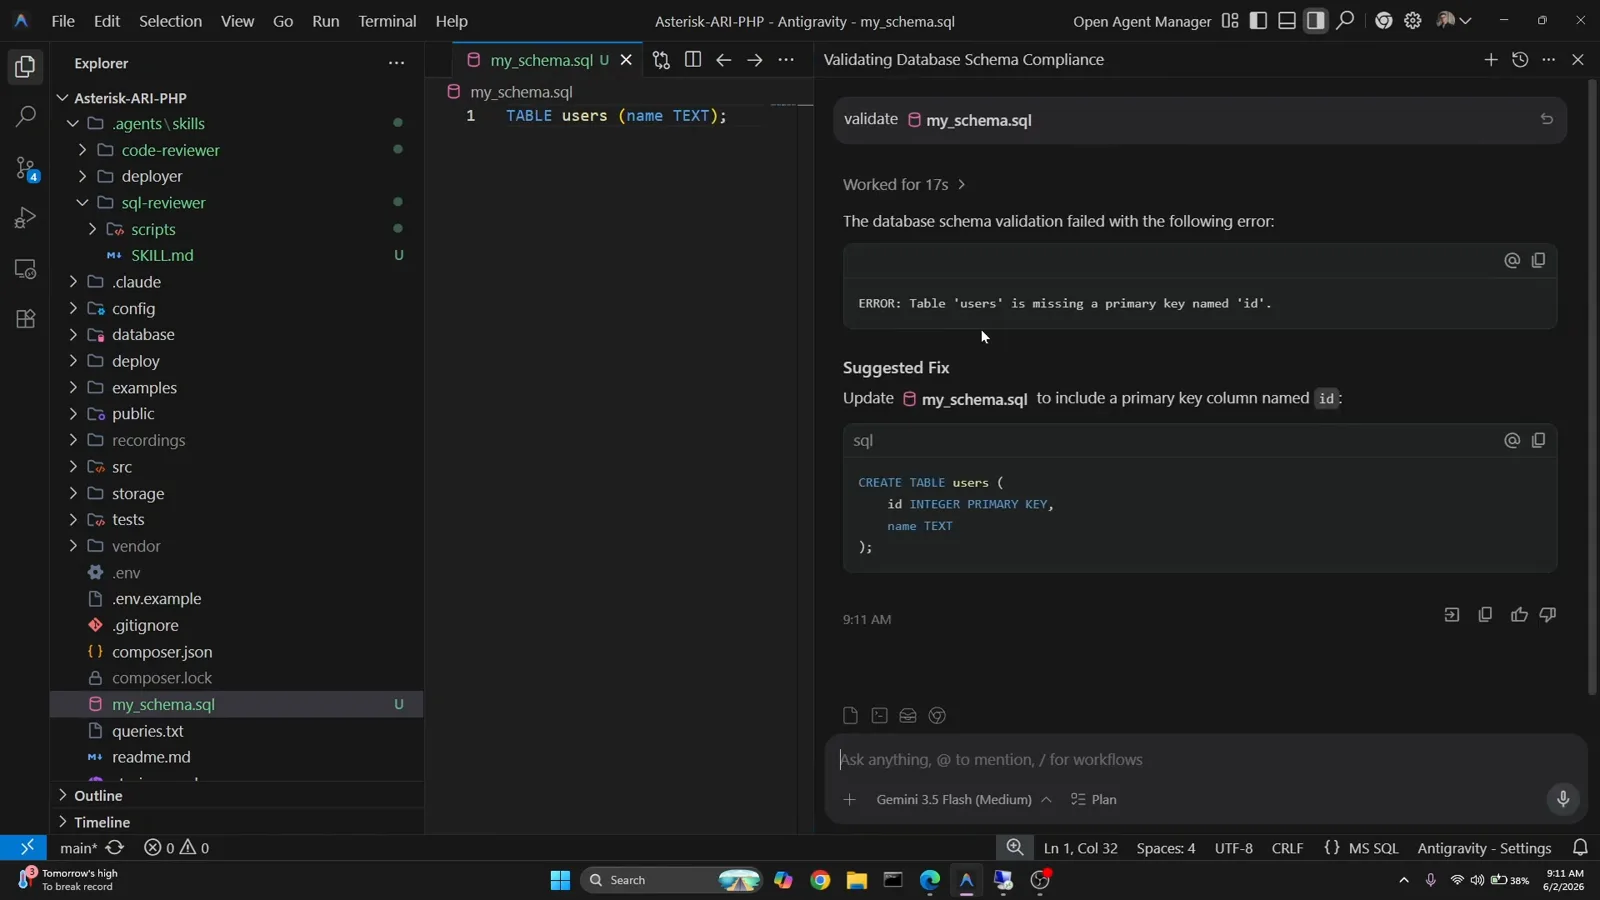Start voice input with microphone button
Screen dimensions: 1600x900
[x=1563, y=799]
